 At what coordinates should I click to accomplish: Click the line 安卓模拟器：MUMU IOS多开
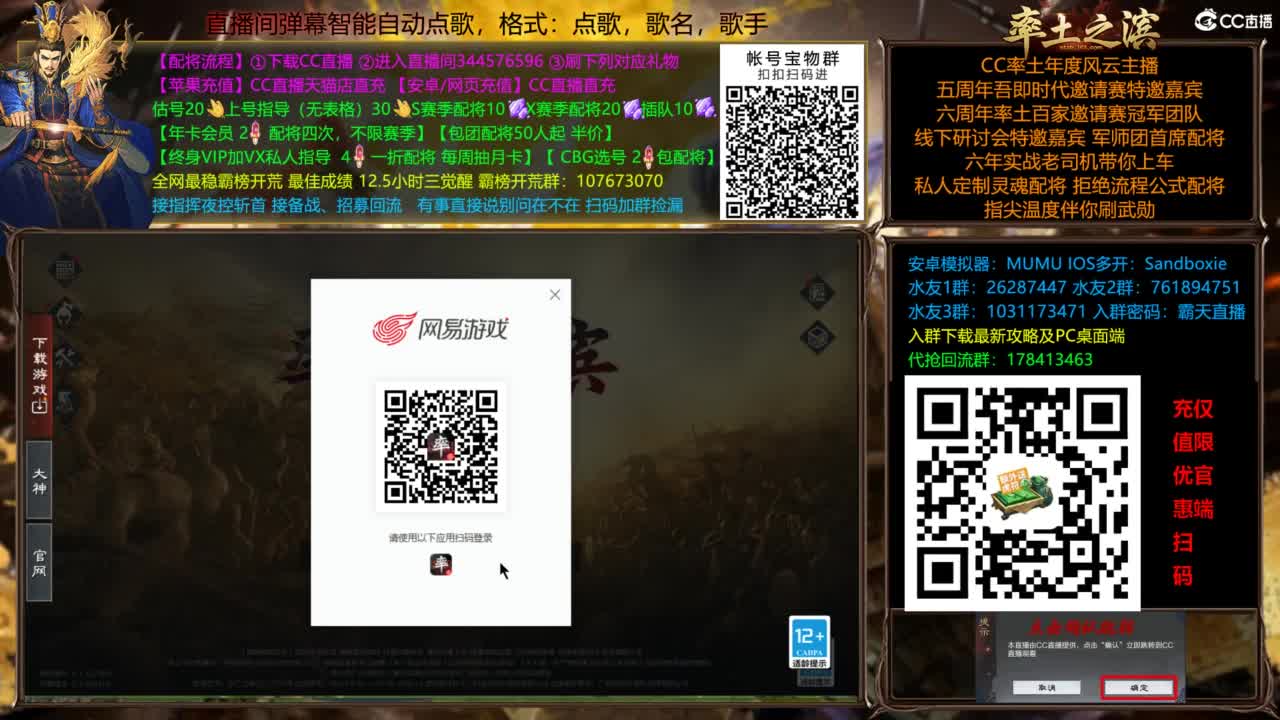(1067, 264)
